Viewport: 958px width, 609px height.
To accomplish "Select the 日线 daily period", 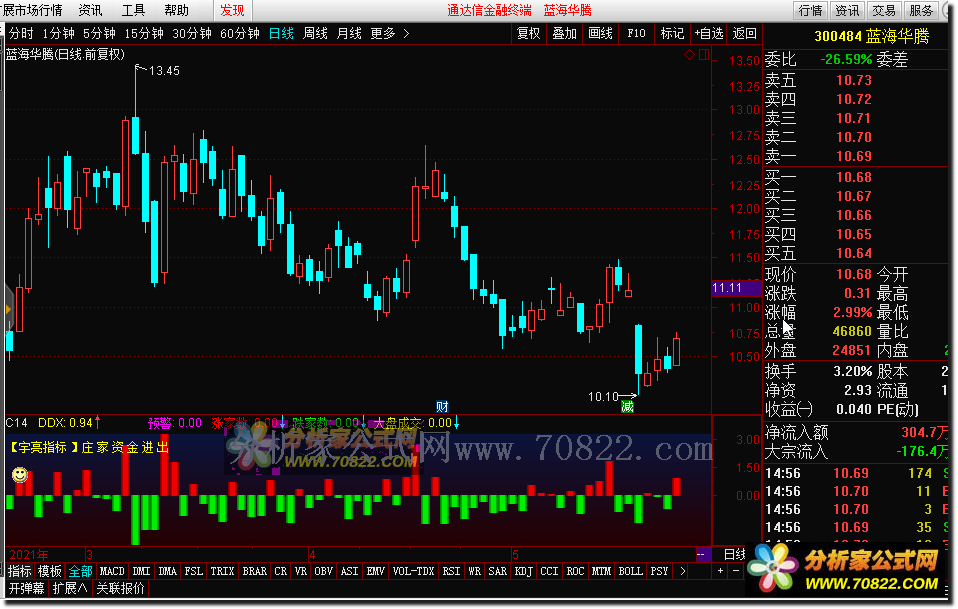I will point(282,34).
